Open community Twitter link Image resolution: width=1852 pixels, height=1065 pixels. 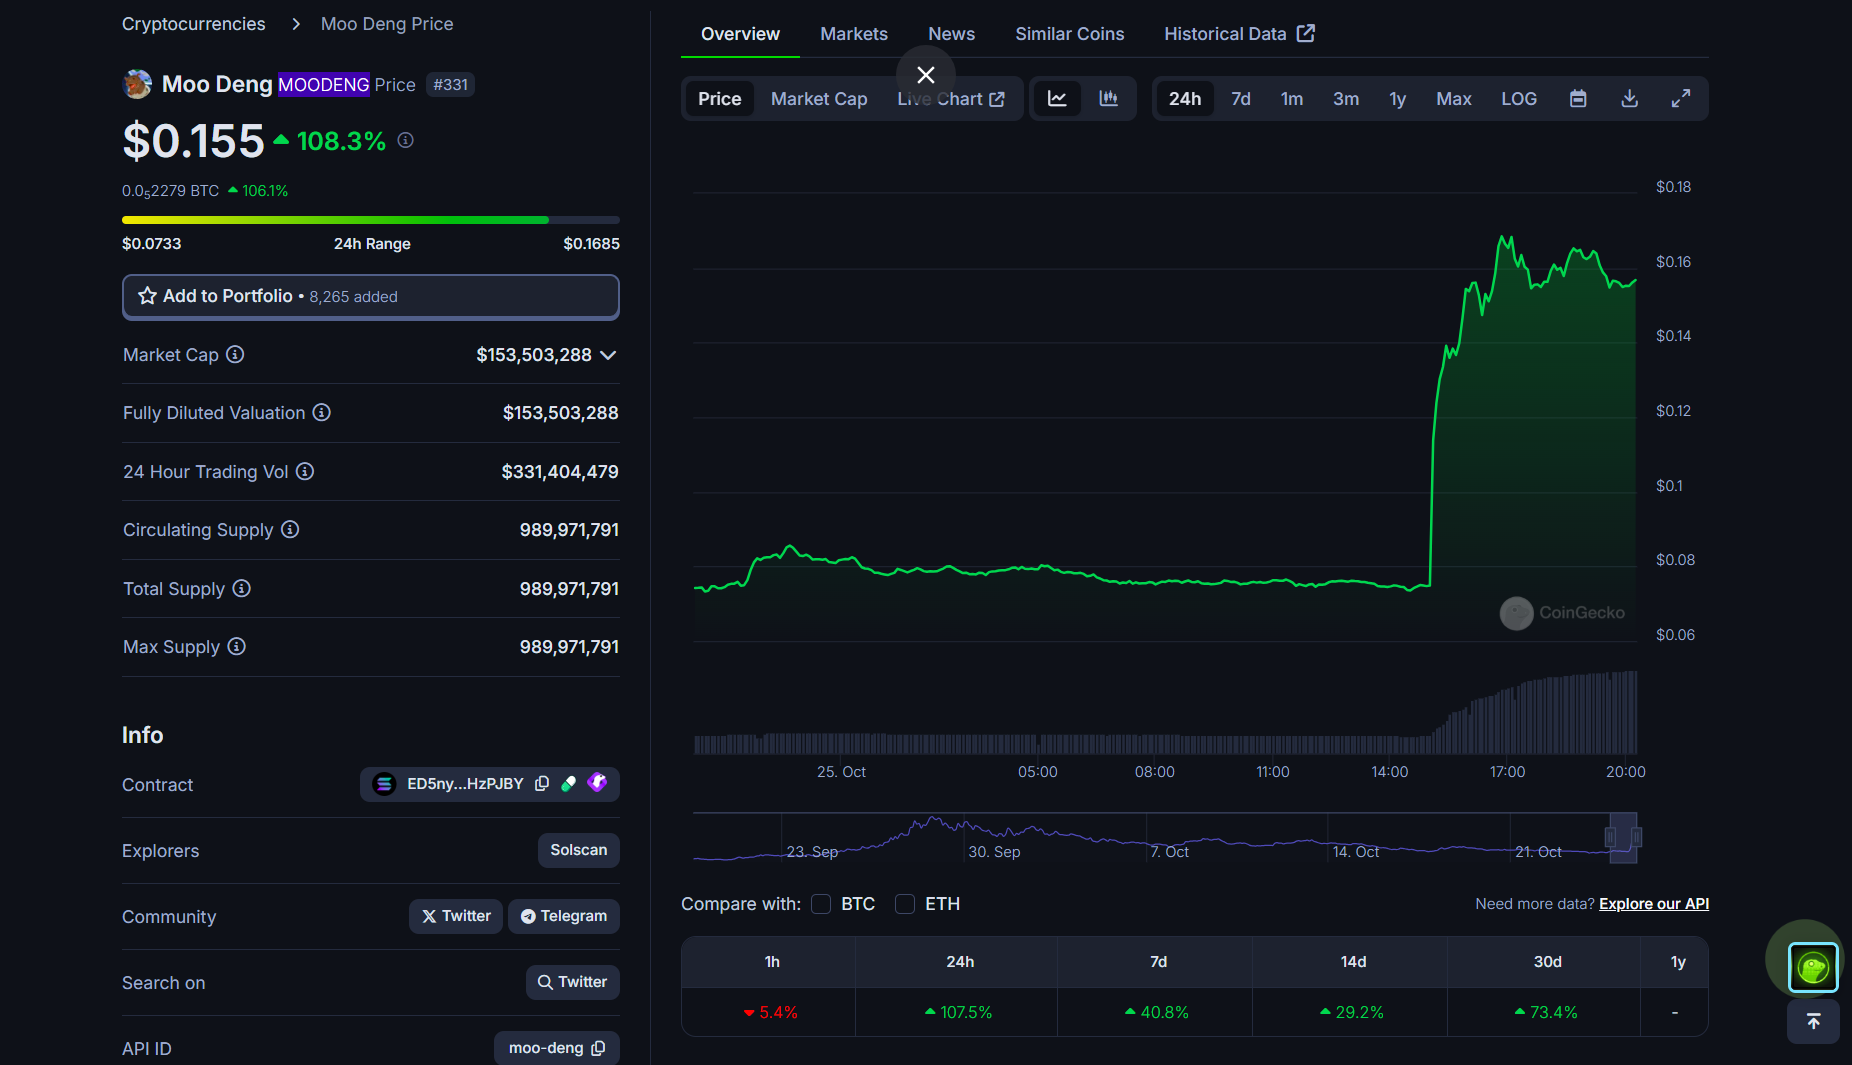[456, 916]
